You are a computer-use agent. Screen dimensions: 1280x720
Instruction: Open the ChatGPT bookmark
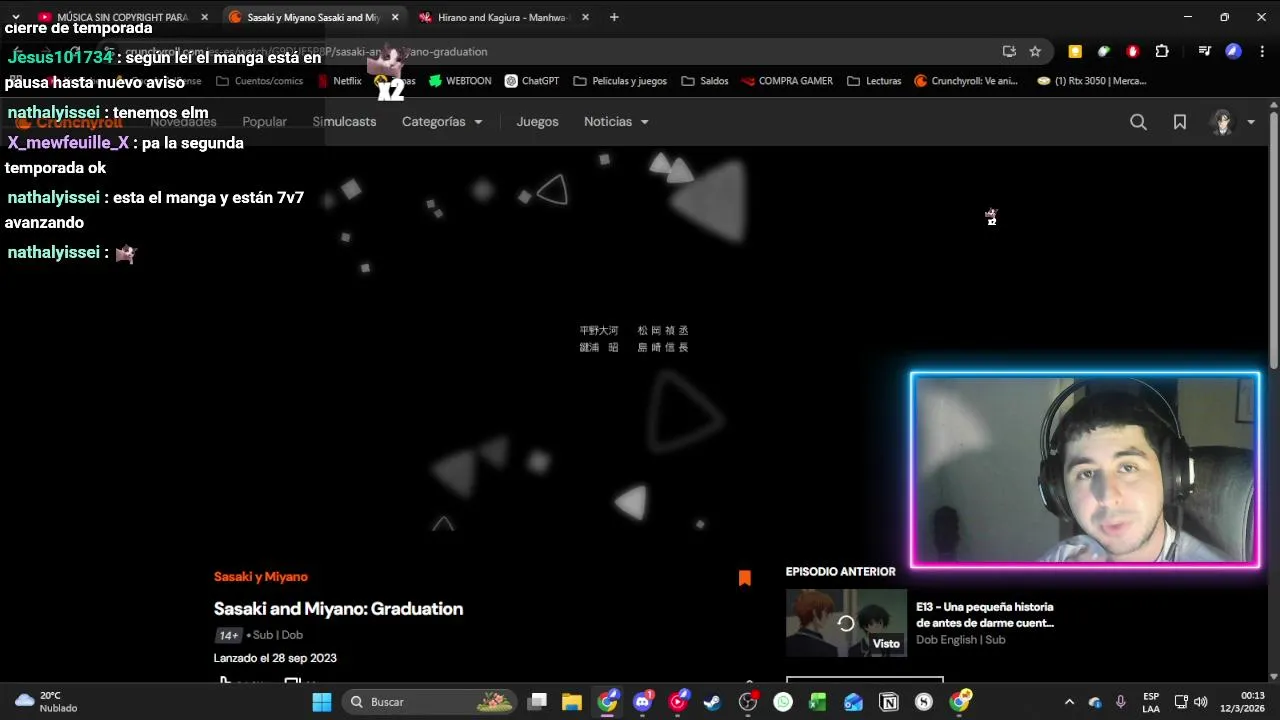coord(532,81)
